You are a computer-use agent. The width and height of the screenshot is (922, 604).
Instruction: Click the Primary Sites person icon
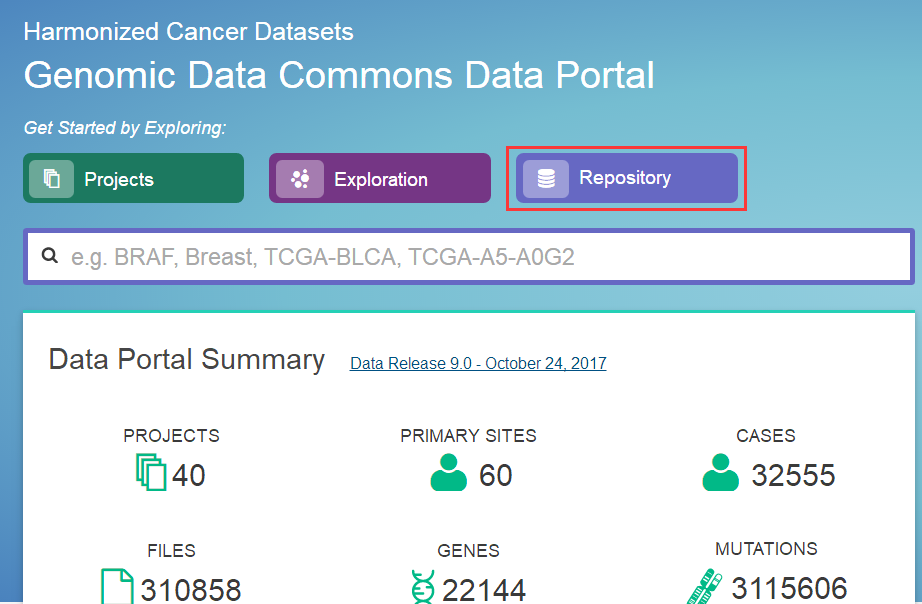click(449, 472)
